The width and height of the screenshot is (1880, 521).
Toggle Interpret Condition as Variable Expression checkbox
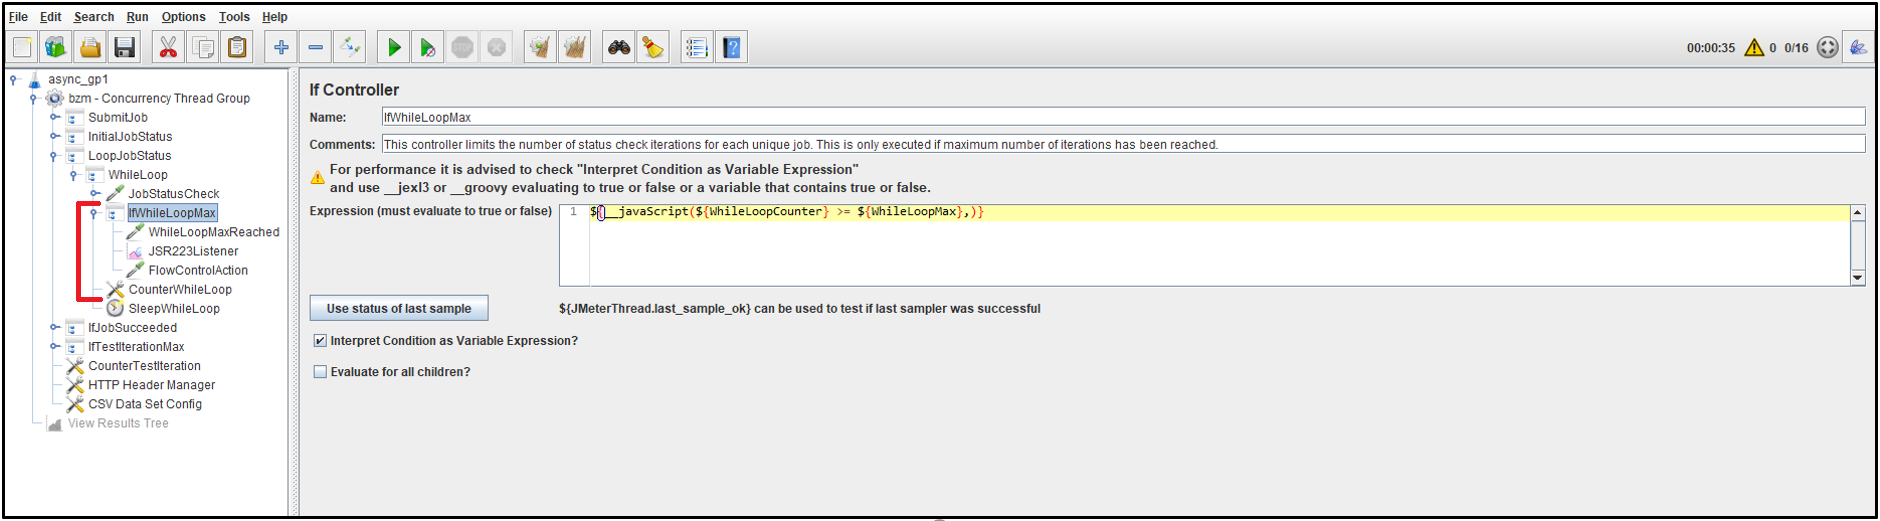coord(320,341)
